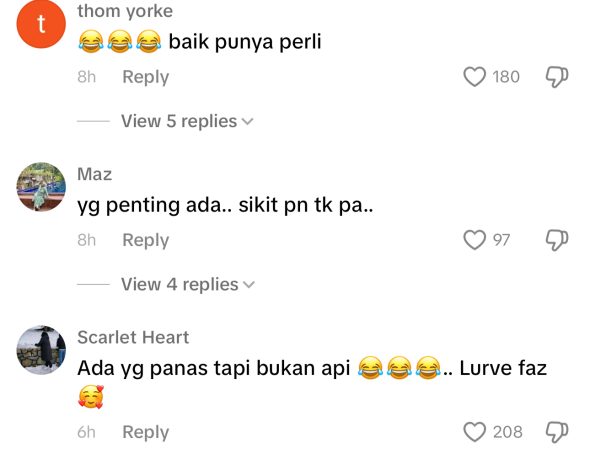
Task: Dislike thom yorke's comment
Action: pyautogui.click(x=557, y=77)
